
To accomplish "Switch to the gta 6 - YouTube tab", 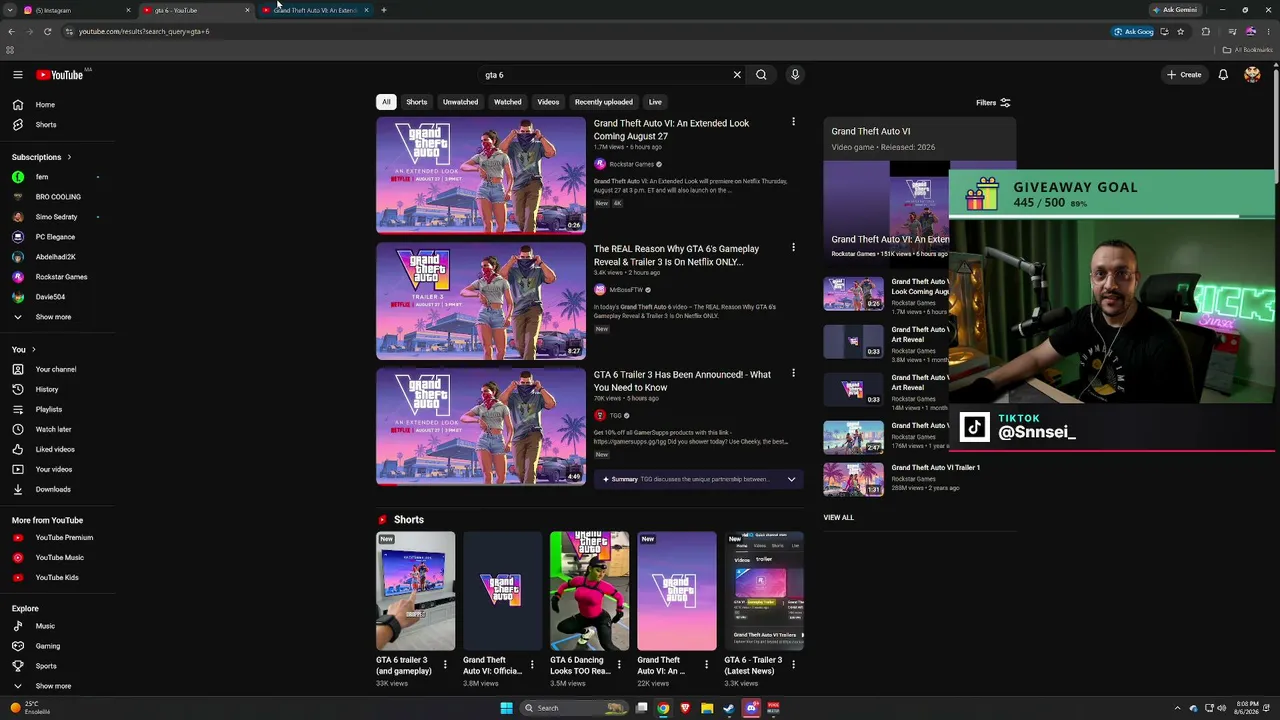I will [195, 10].
